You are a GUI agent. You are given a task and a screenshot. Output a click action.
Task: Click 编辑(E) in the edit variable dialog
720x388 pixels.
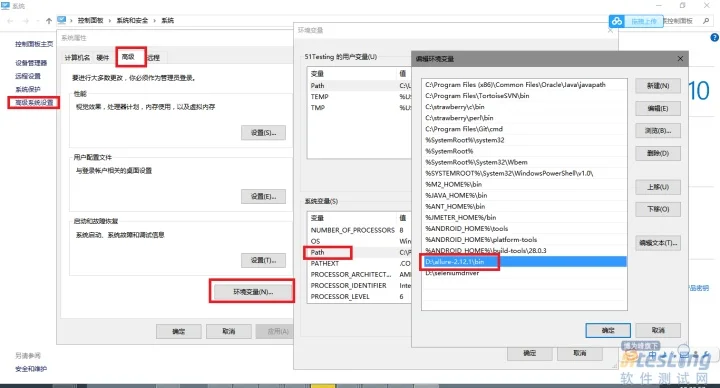(x=658, y=108)
